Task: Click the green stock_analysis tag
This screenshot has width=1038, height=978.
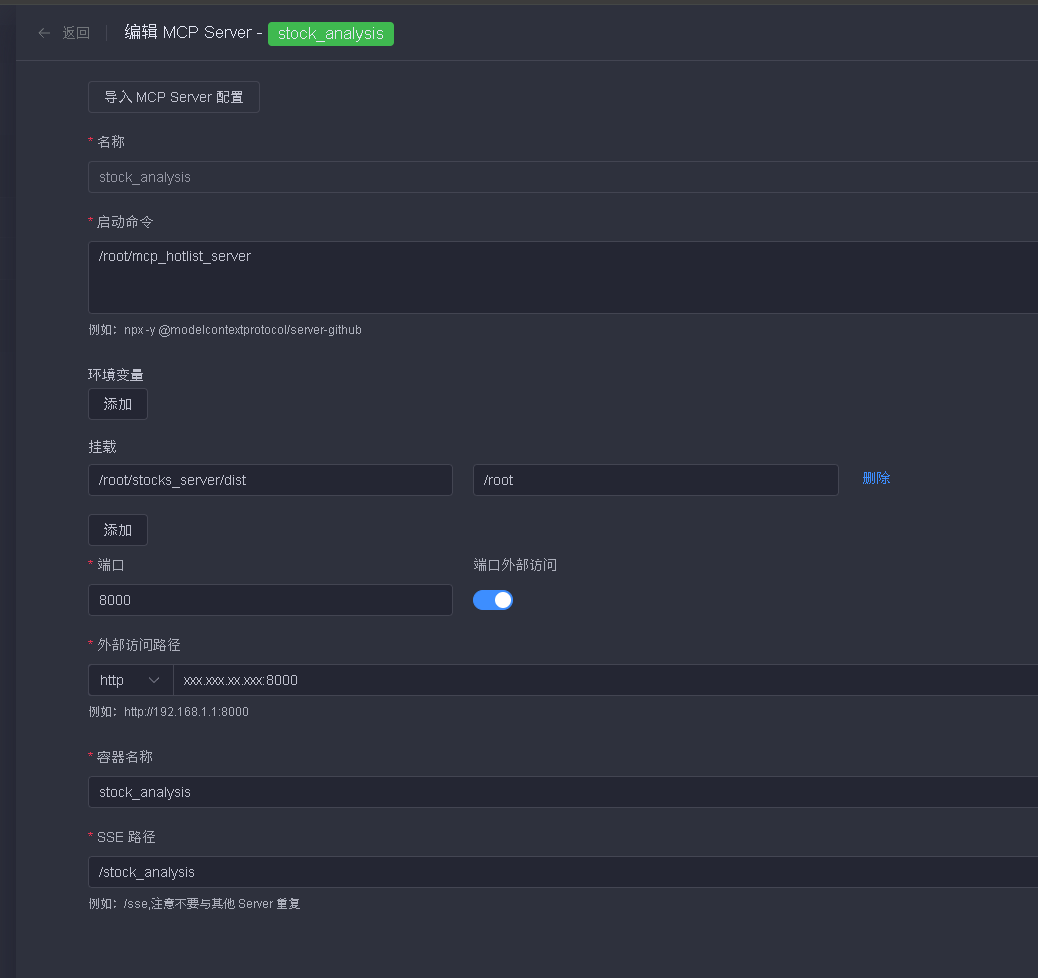Action: coord(330,33)
